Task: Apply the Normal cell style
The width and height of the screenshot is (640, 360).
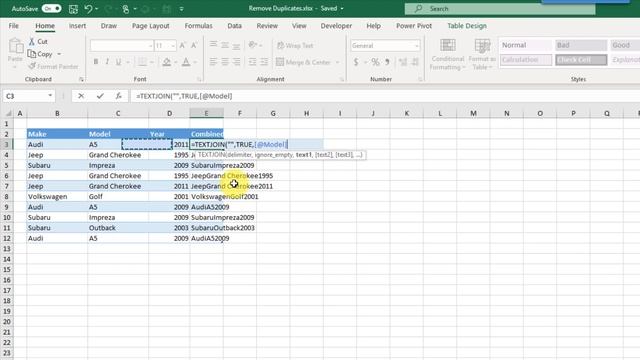Action: coord(526,45)
